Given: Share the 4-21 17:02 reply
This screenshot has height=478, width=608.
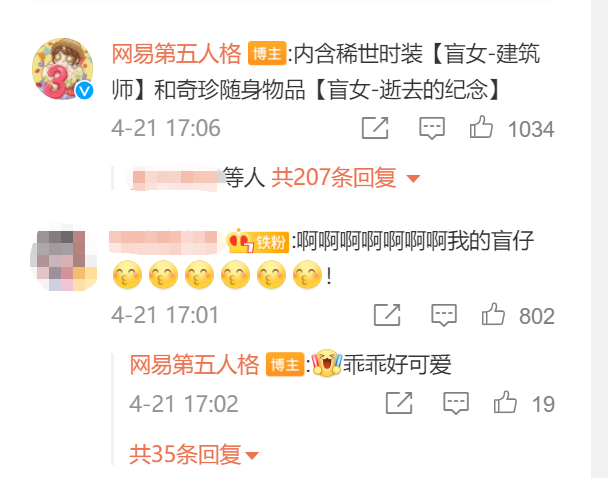Looking at the screenshot, I should click(x=399, y=403).
